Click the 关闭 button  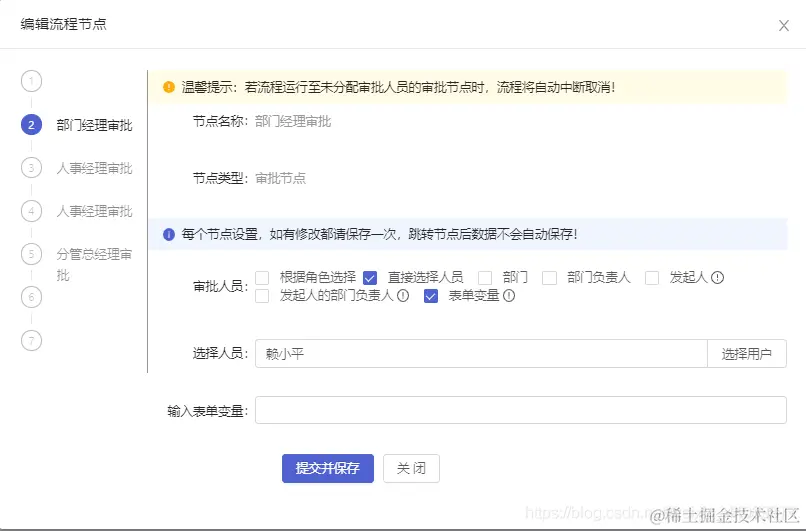(x=411, y=468)
